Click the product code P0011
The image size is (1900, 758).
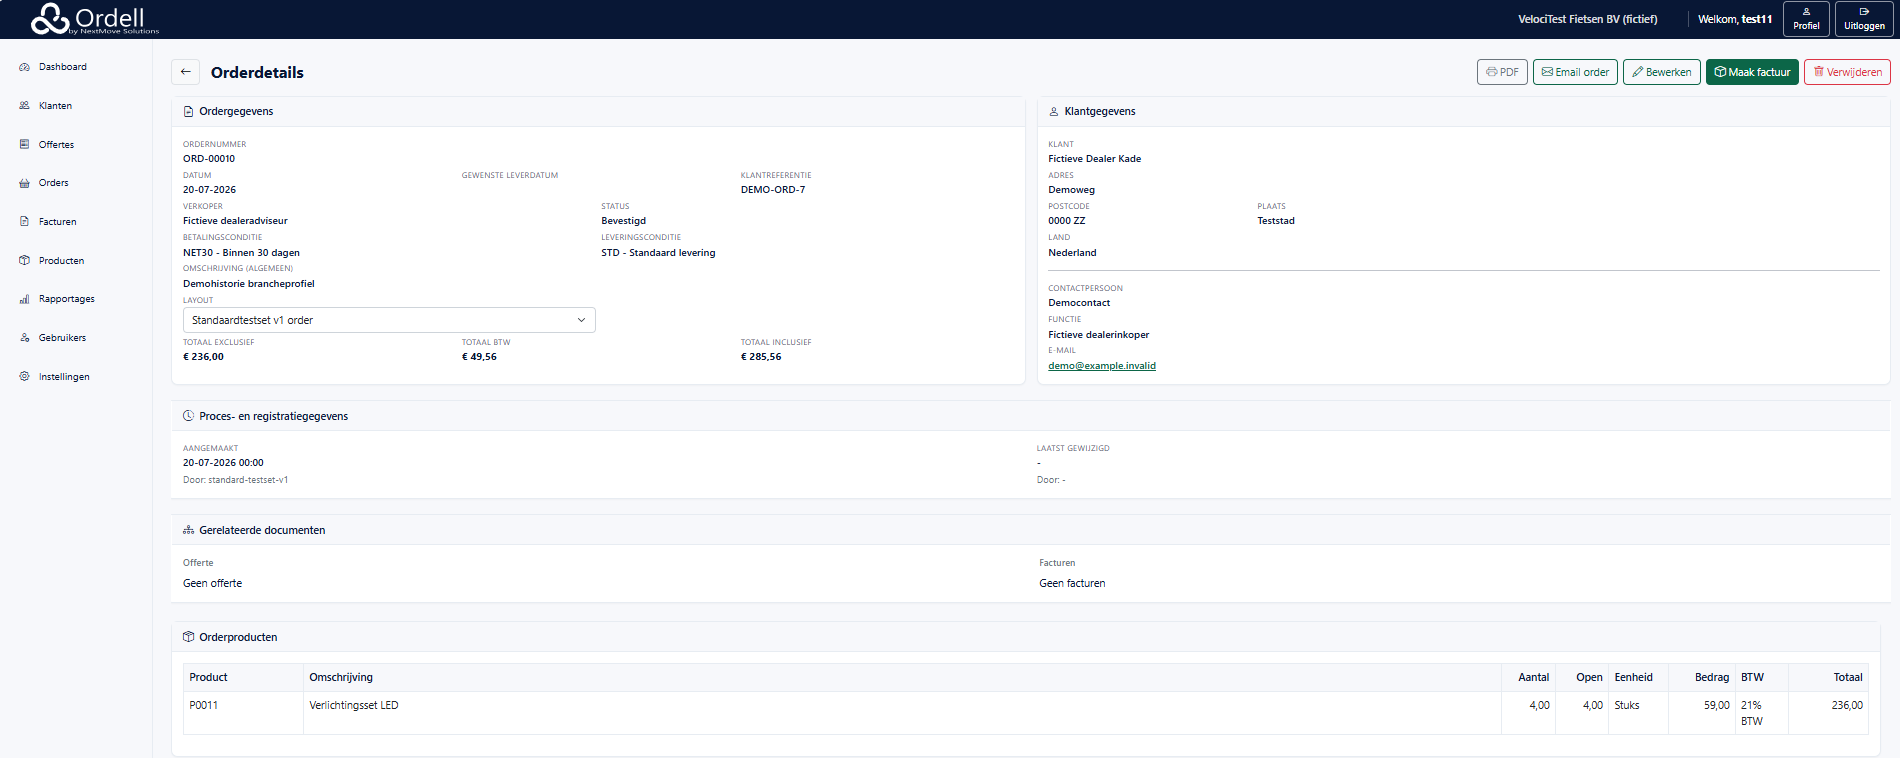[204, 705]
